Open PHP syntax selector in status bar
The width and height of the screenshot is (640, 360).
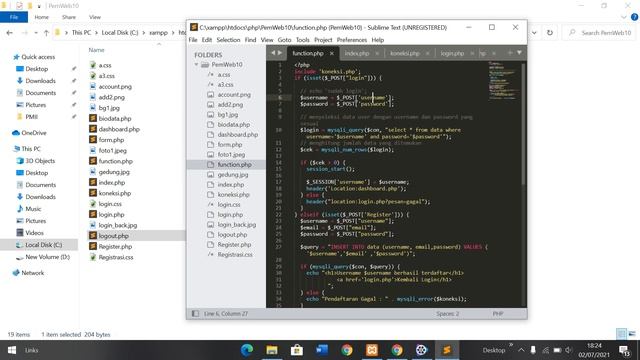click(498, 313)
